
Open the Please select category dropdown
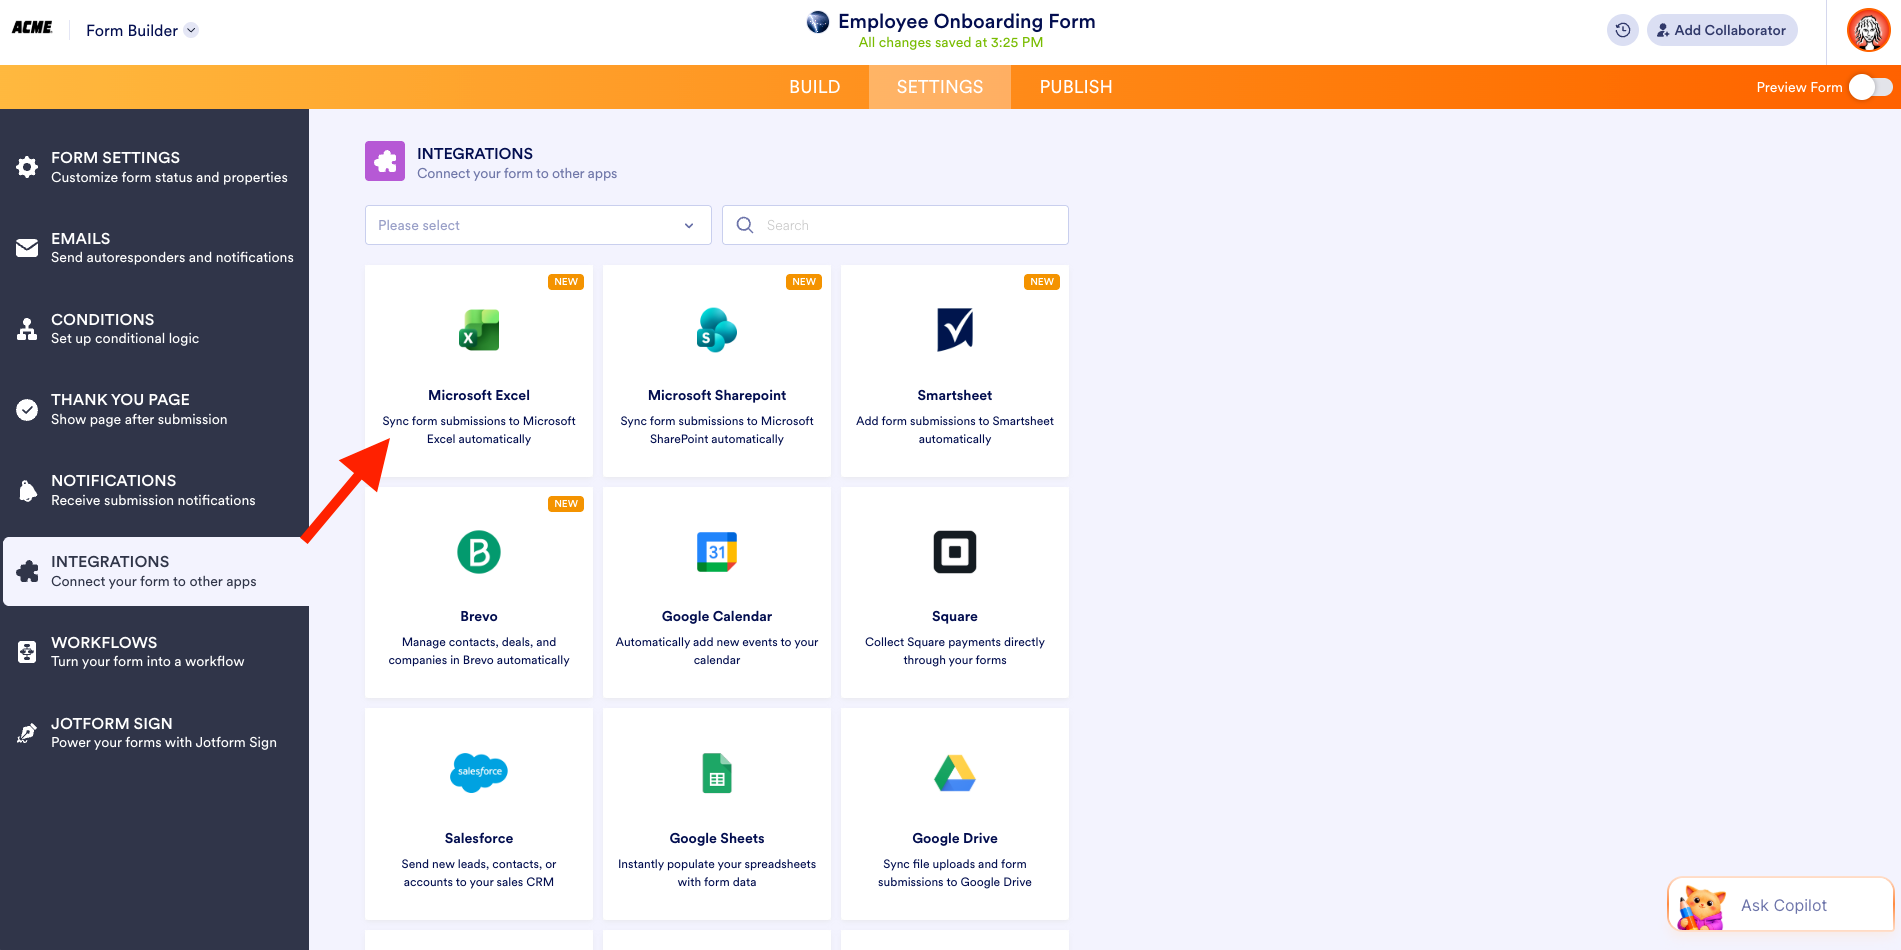537,225
